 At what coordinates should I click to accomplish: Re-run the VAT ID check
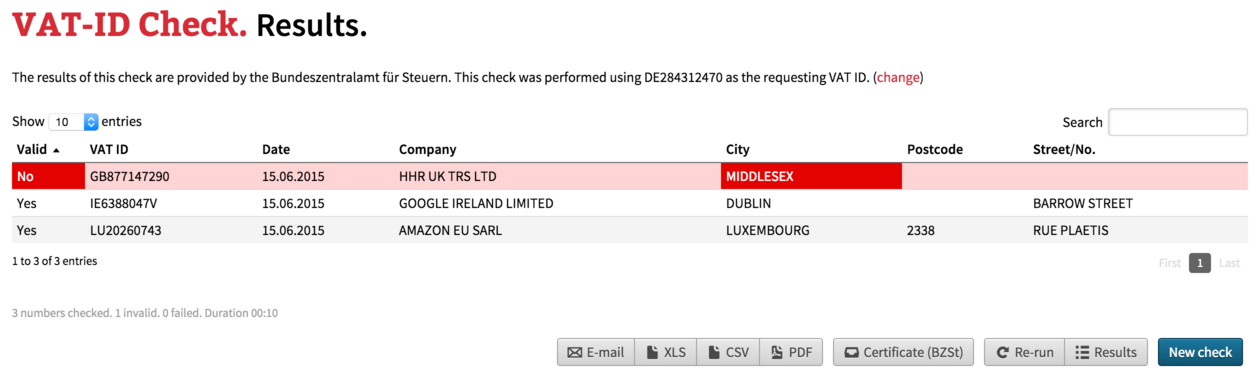1024,352
